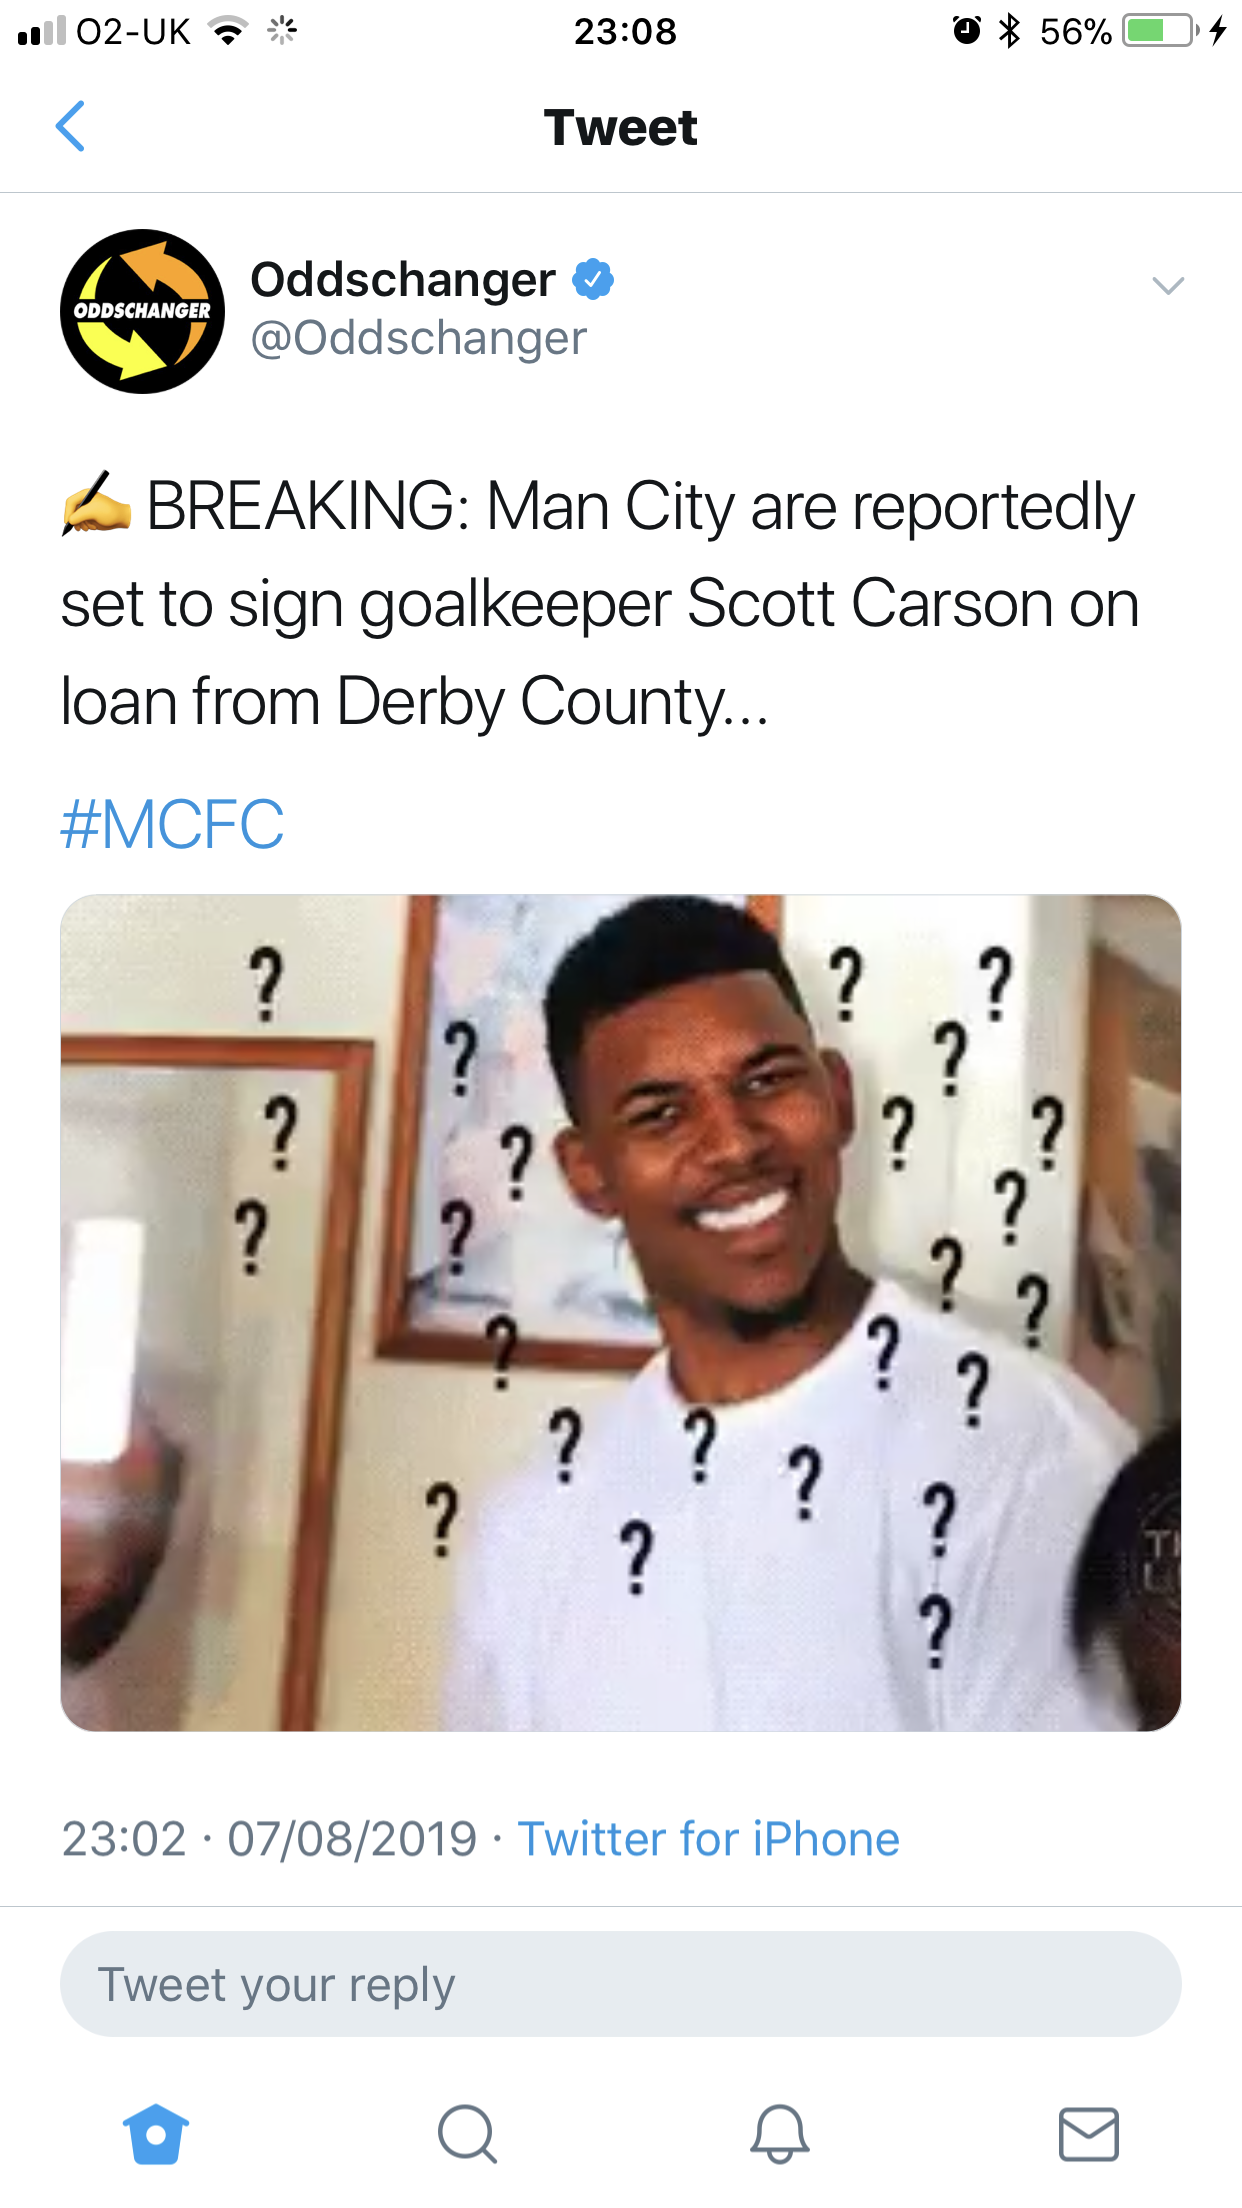This screenshot has width=1242, height=2208.
Task: Go to the Home tab
Action: (x=156, y=2134)
